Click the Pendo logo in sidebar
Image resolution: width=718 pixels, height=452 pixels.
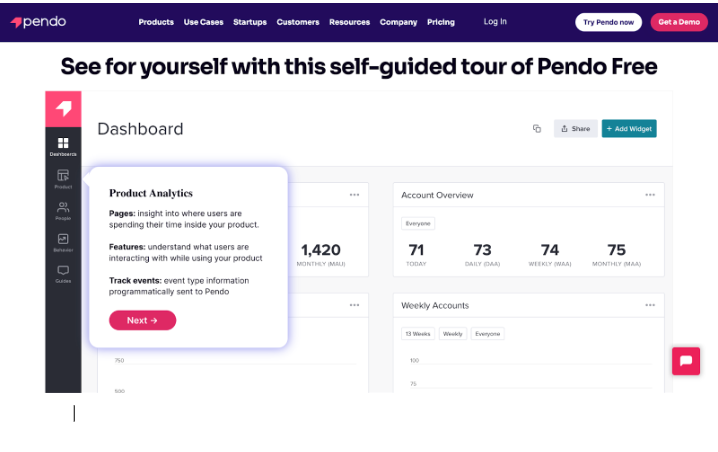click(x=63, y=108)
